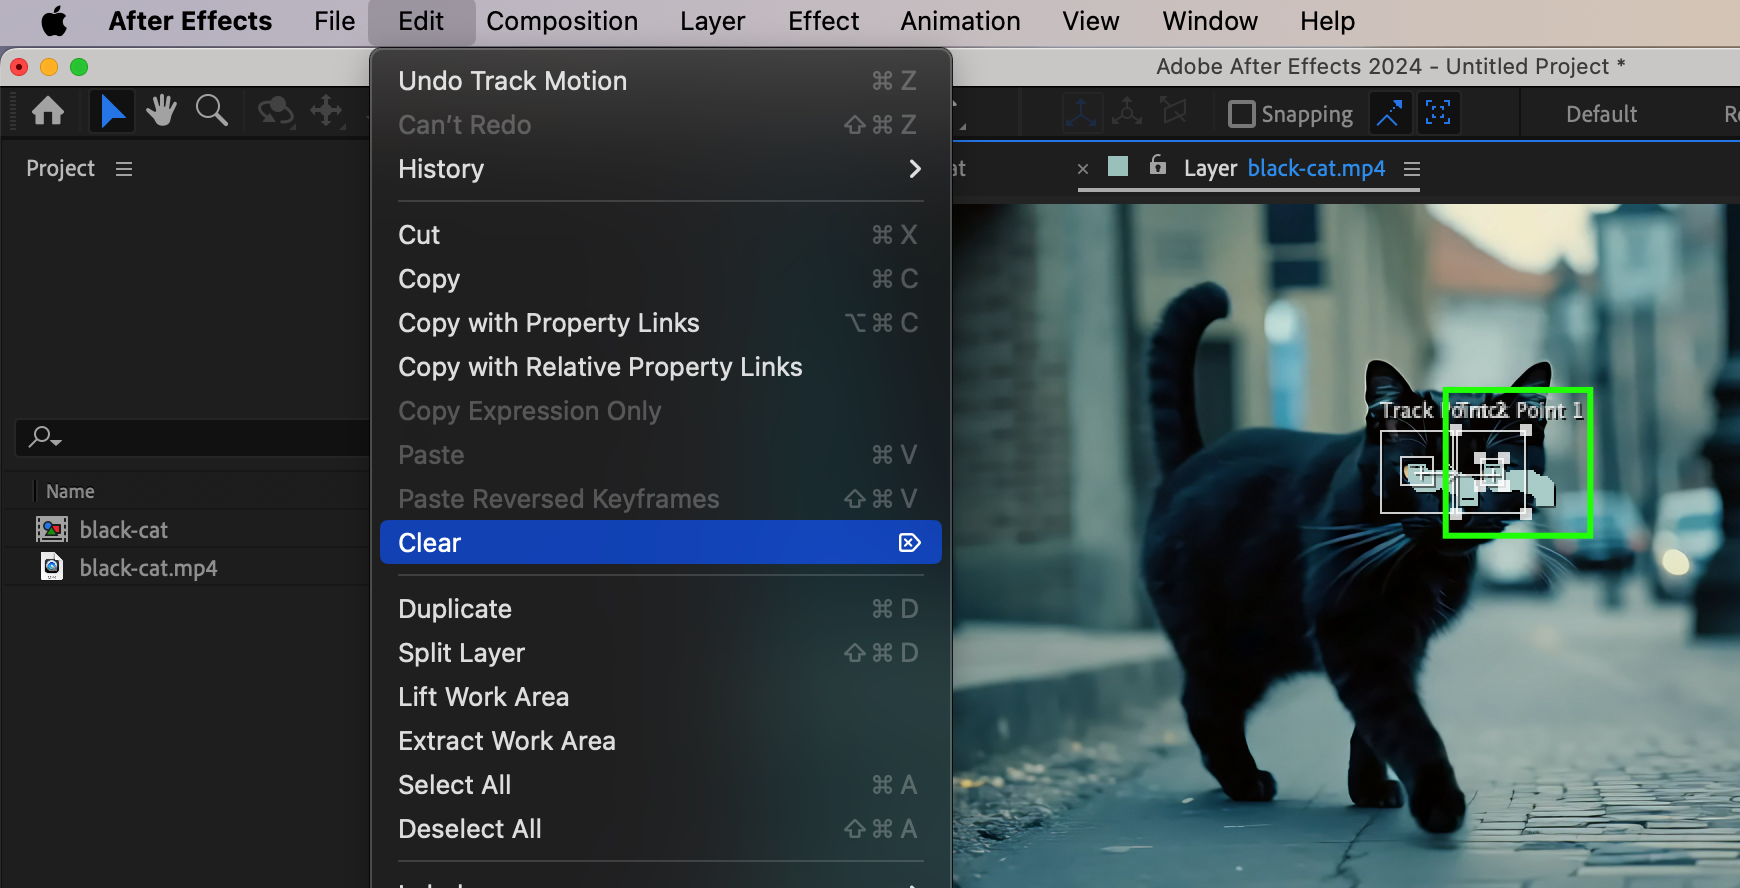
Task: Click the black-cat composition icon
Action: 52,529
